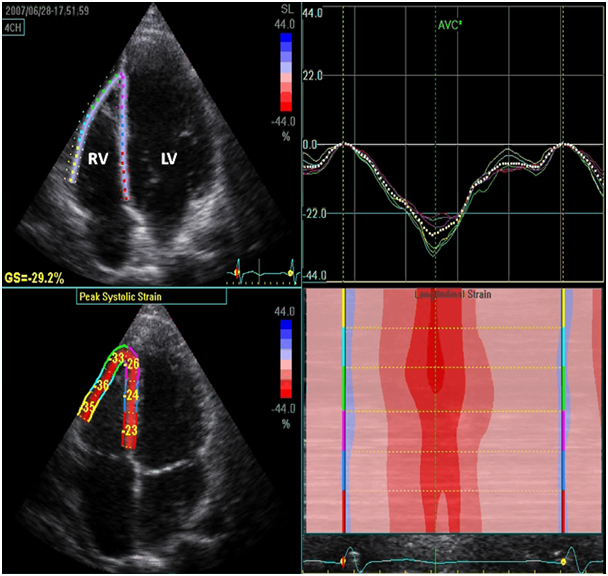Select the -23 basal septal strain value
Image resolution: width=608 pixels, height=576 pixels.
click(x=130, y=430)
